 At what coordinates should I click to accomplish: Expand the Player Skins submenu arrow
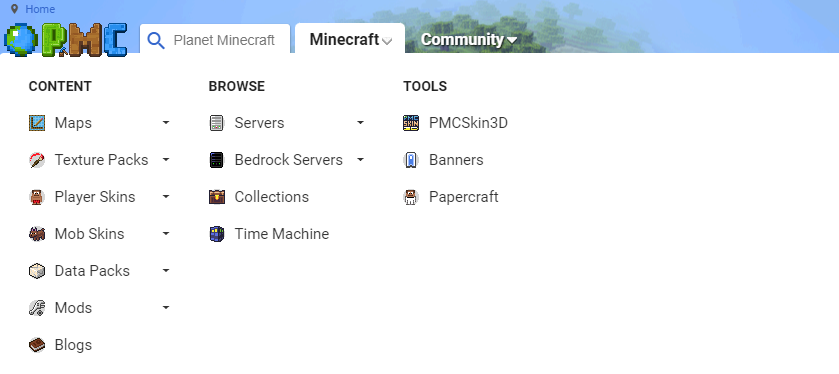coord(166,197)
